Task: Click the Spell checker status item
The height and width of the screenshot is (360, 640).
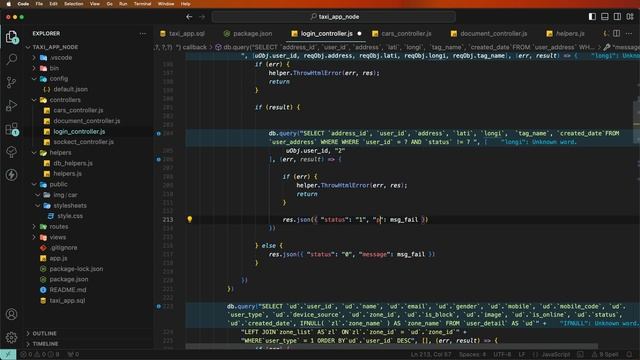Action: pos(605,354)
